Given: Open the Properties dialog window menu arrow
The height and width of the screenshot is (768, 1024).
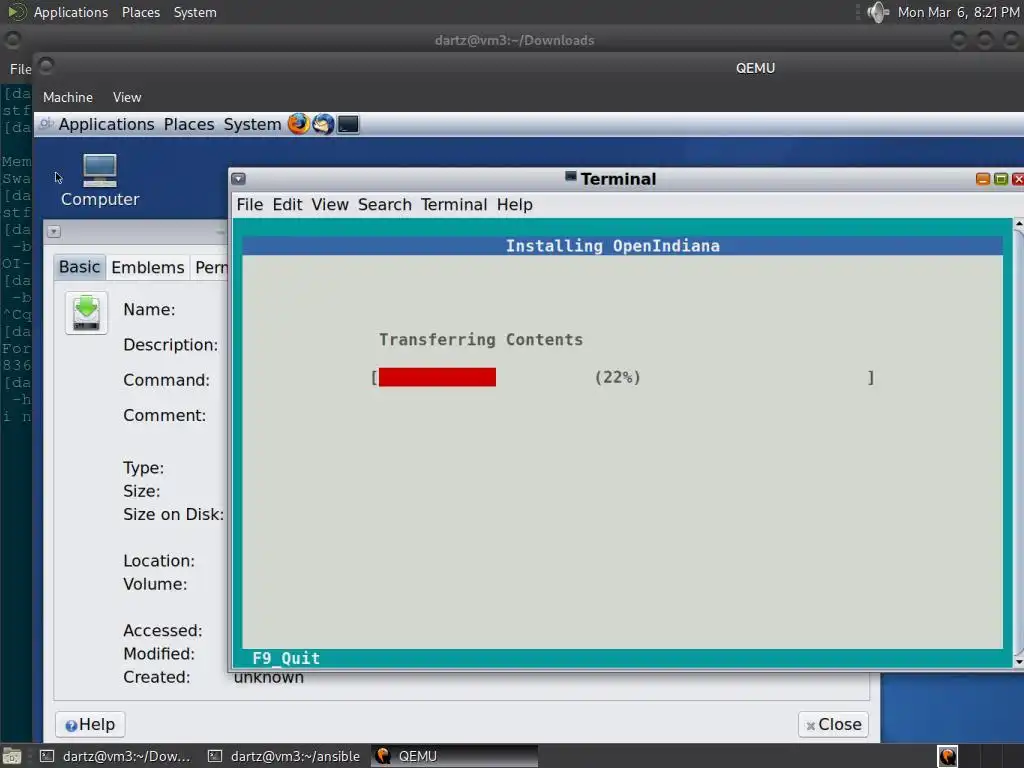Looking at the screenshot, I should [54, 232].
